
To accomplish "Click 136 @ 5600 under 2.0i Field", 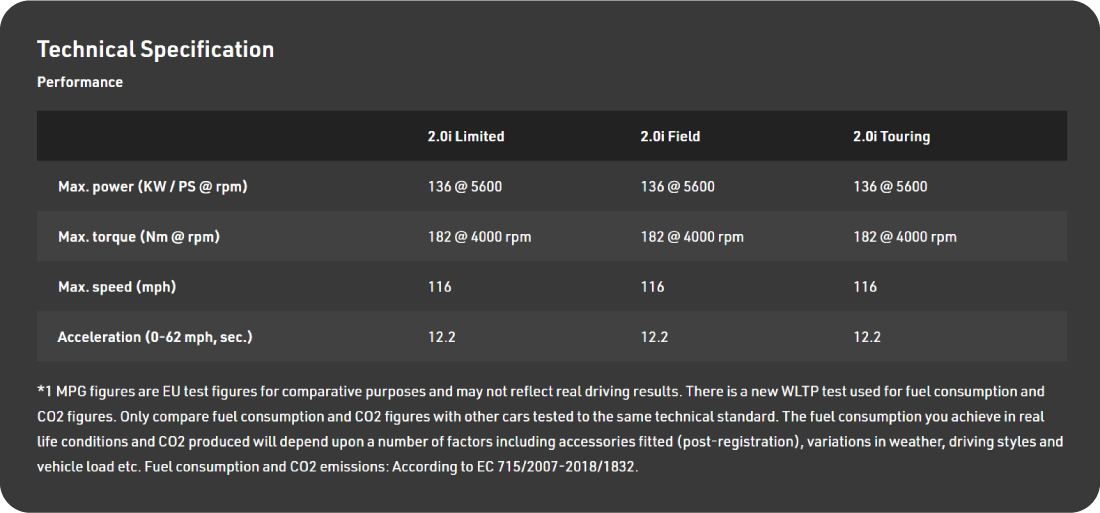I will [677, 187].
